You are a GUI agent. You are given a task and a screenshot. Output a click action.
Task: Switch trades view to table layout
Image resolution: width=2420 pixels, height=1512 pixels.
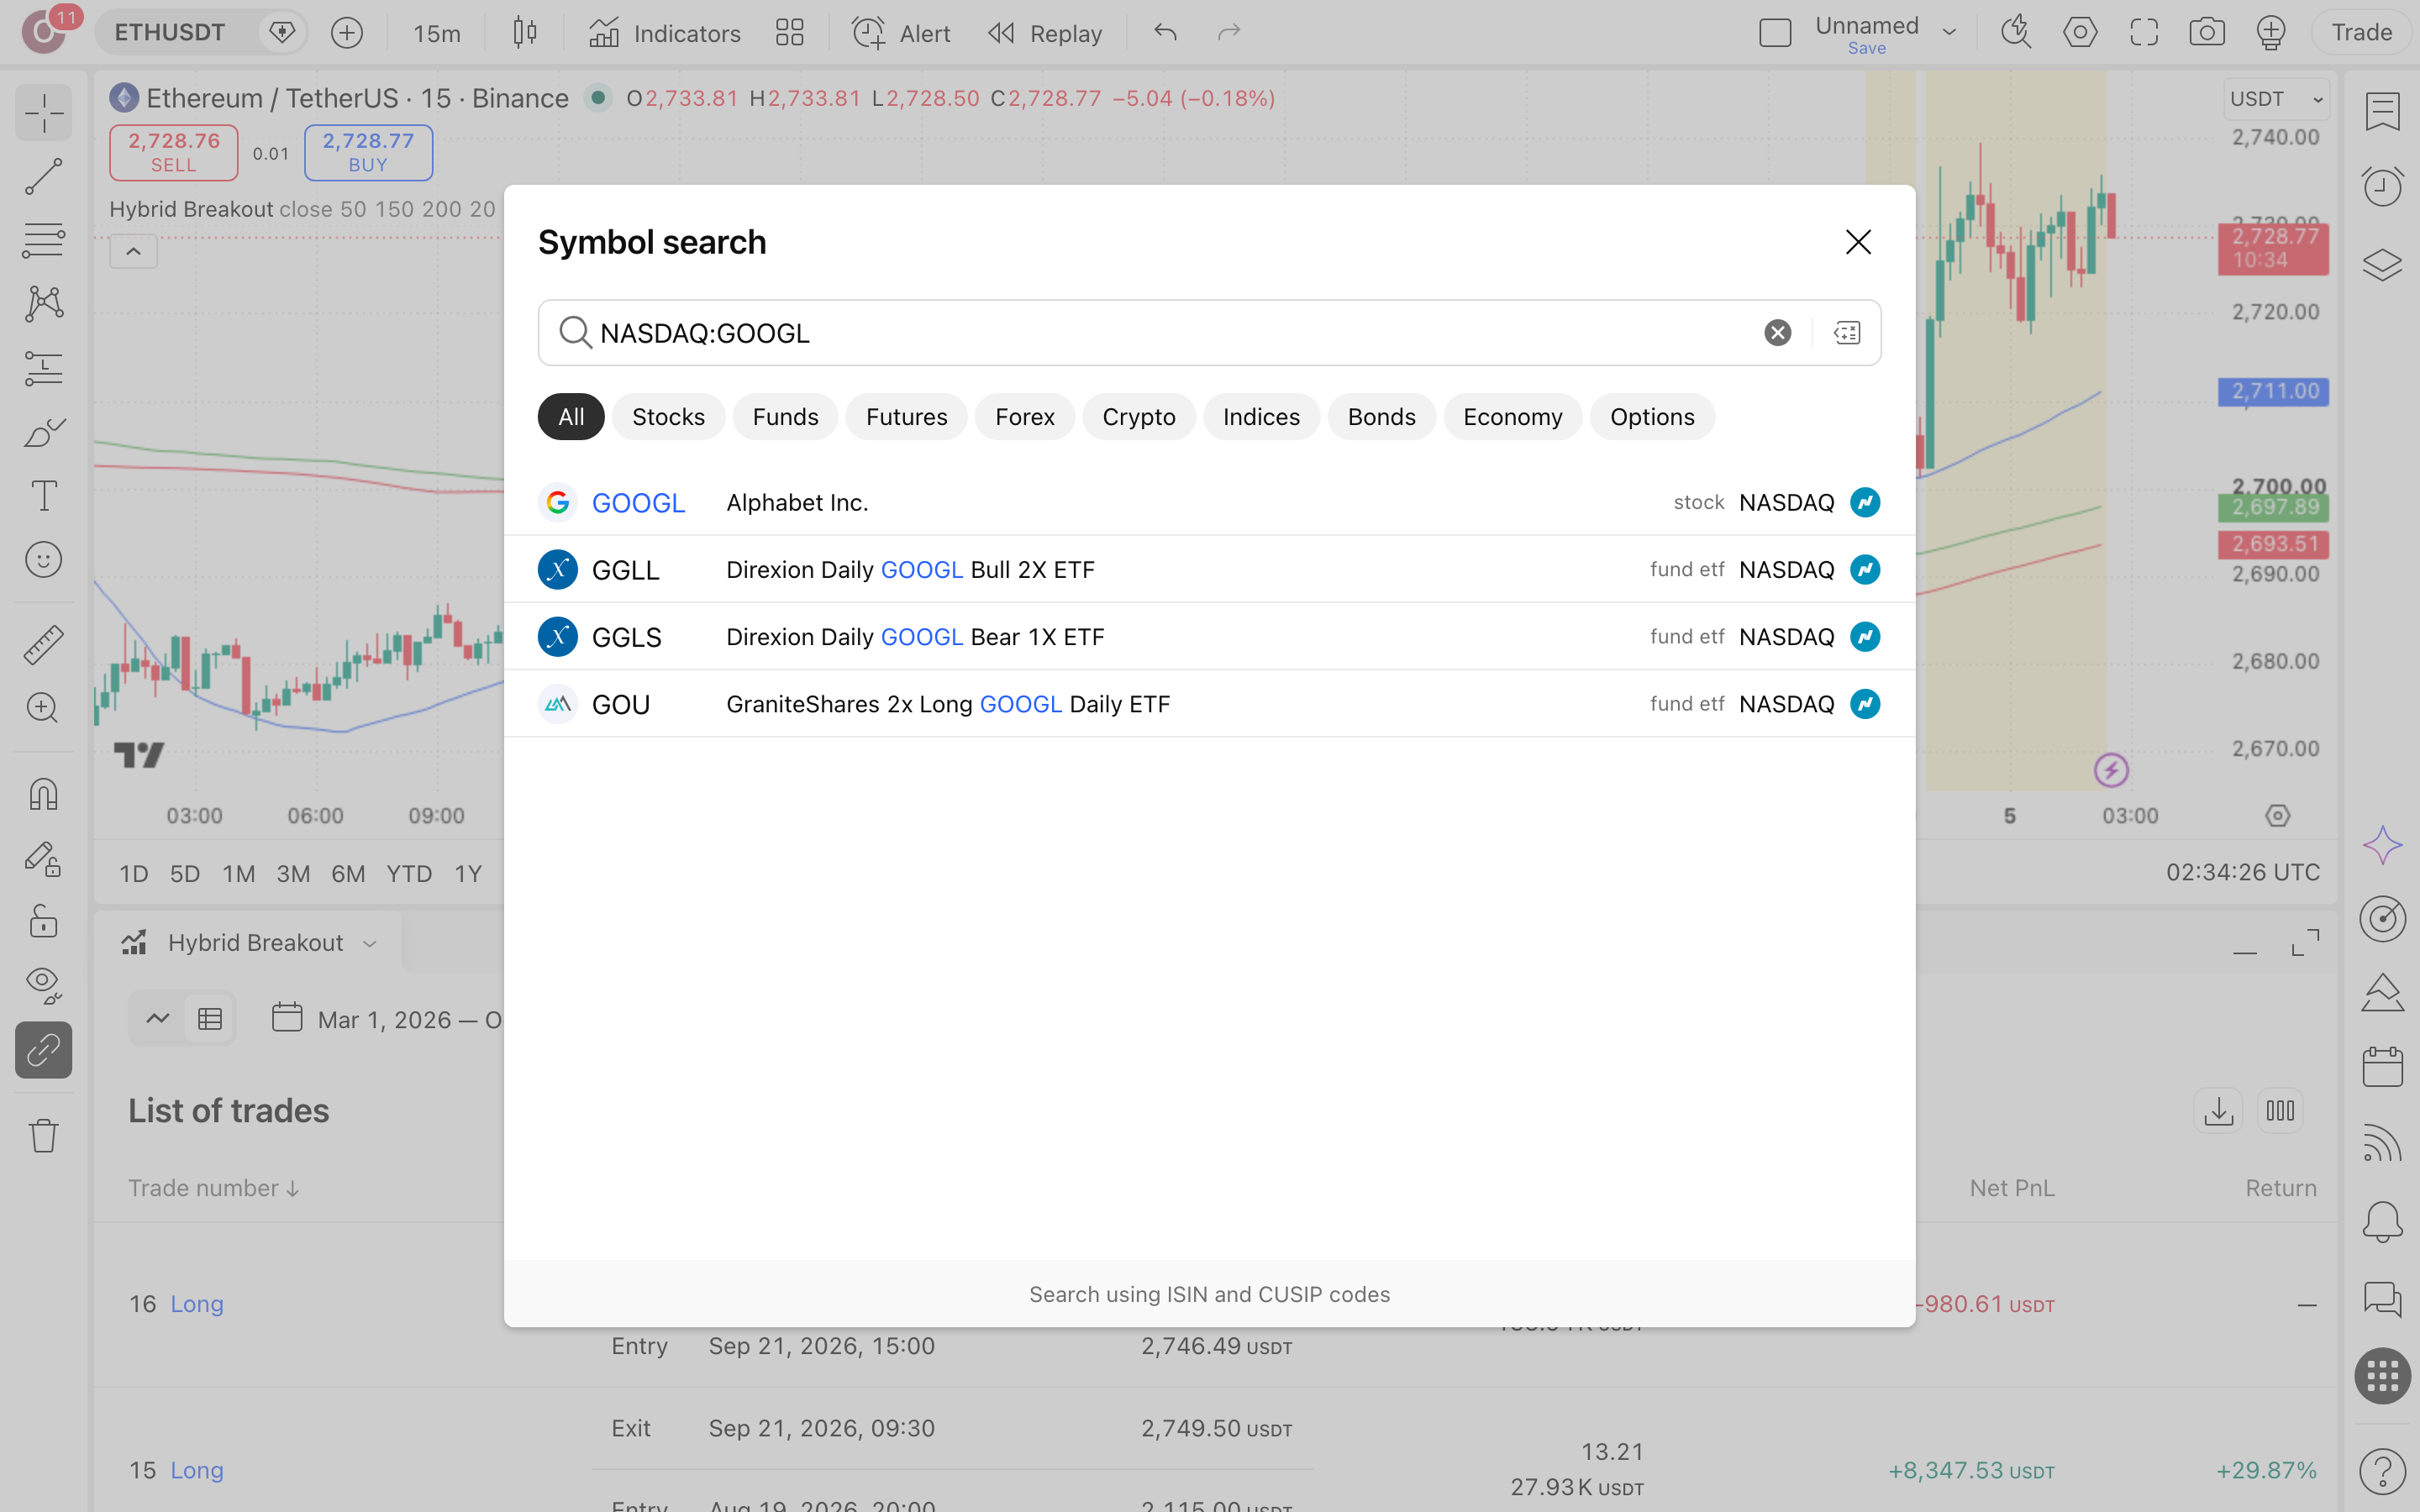[x=210, y=1019]
